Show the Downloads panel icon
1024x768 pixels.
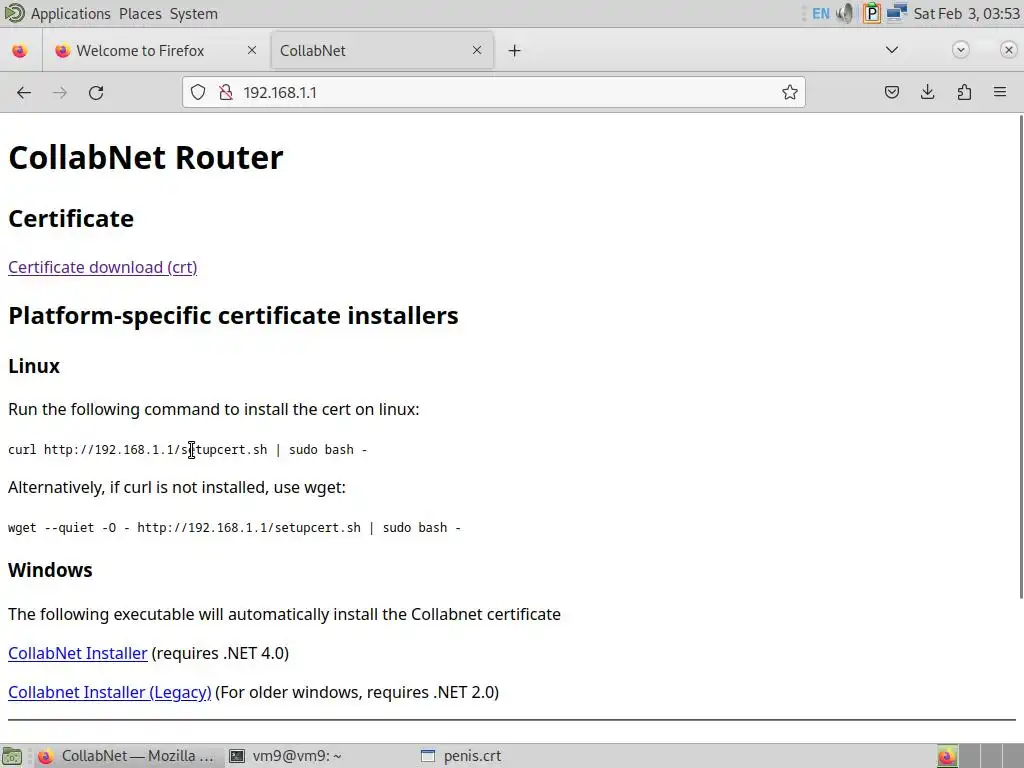[x=927, y=93]
